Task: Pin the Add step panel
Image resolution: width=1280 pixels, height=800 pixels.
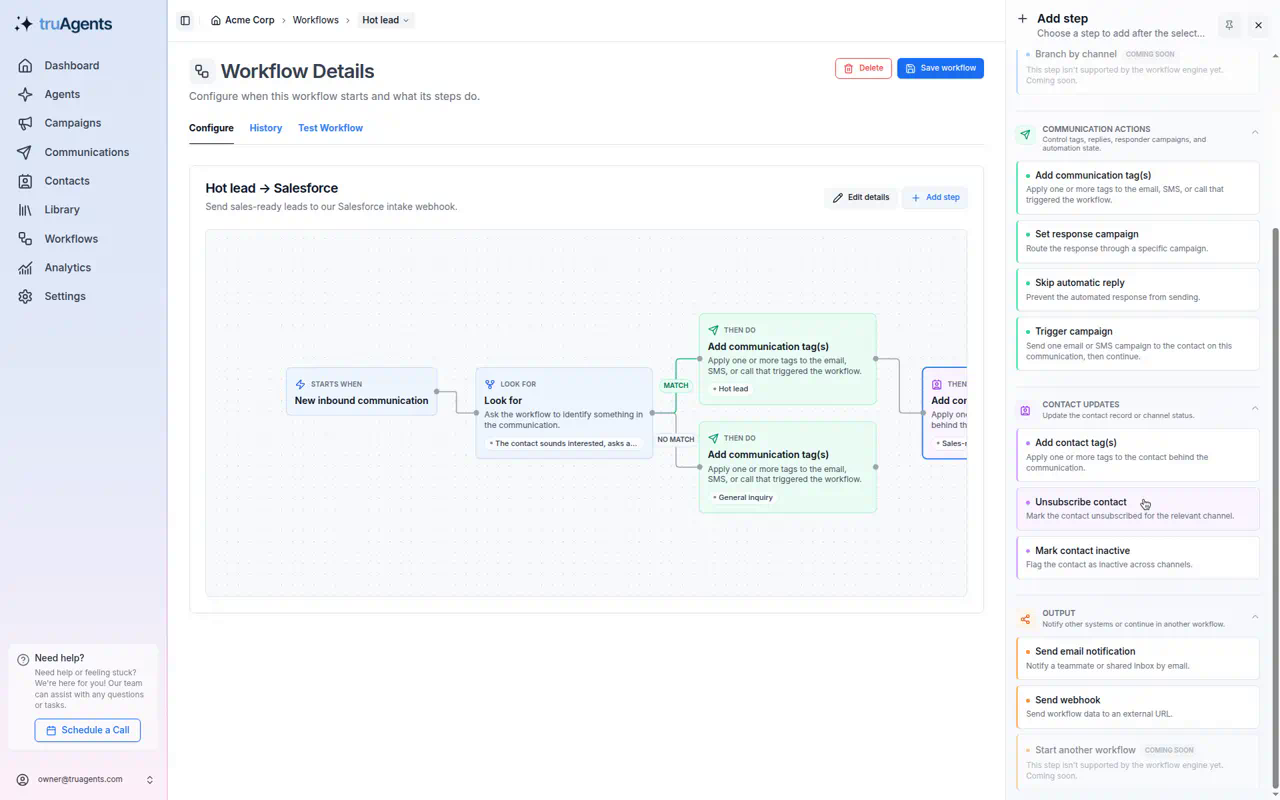Action: pos(1229,25)
